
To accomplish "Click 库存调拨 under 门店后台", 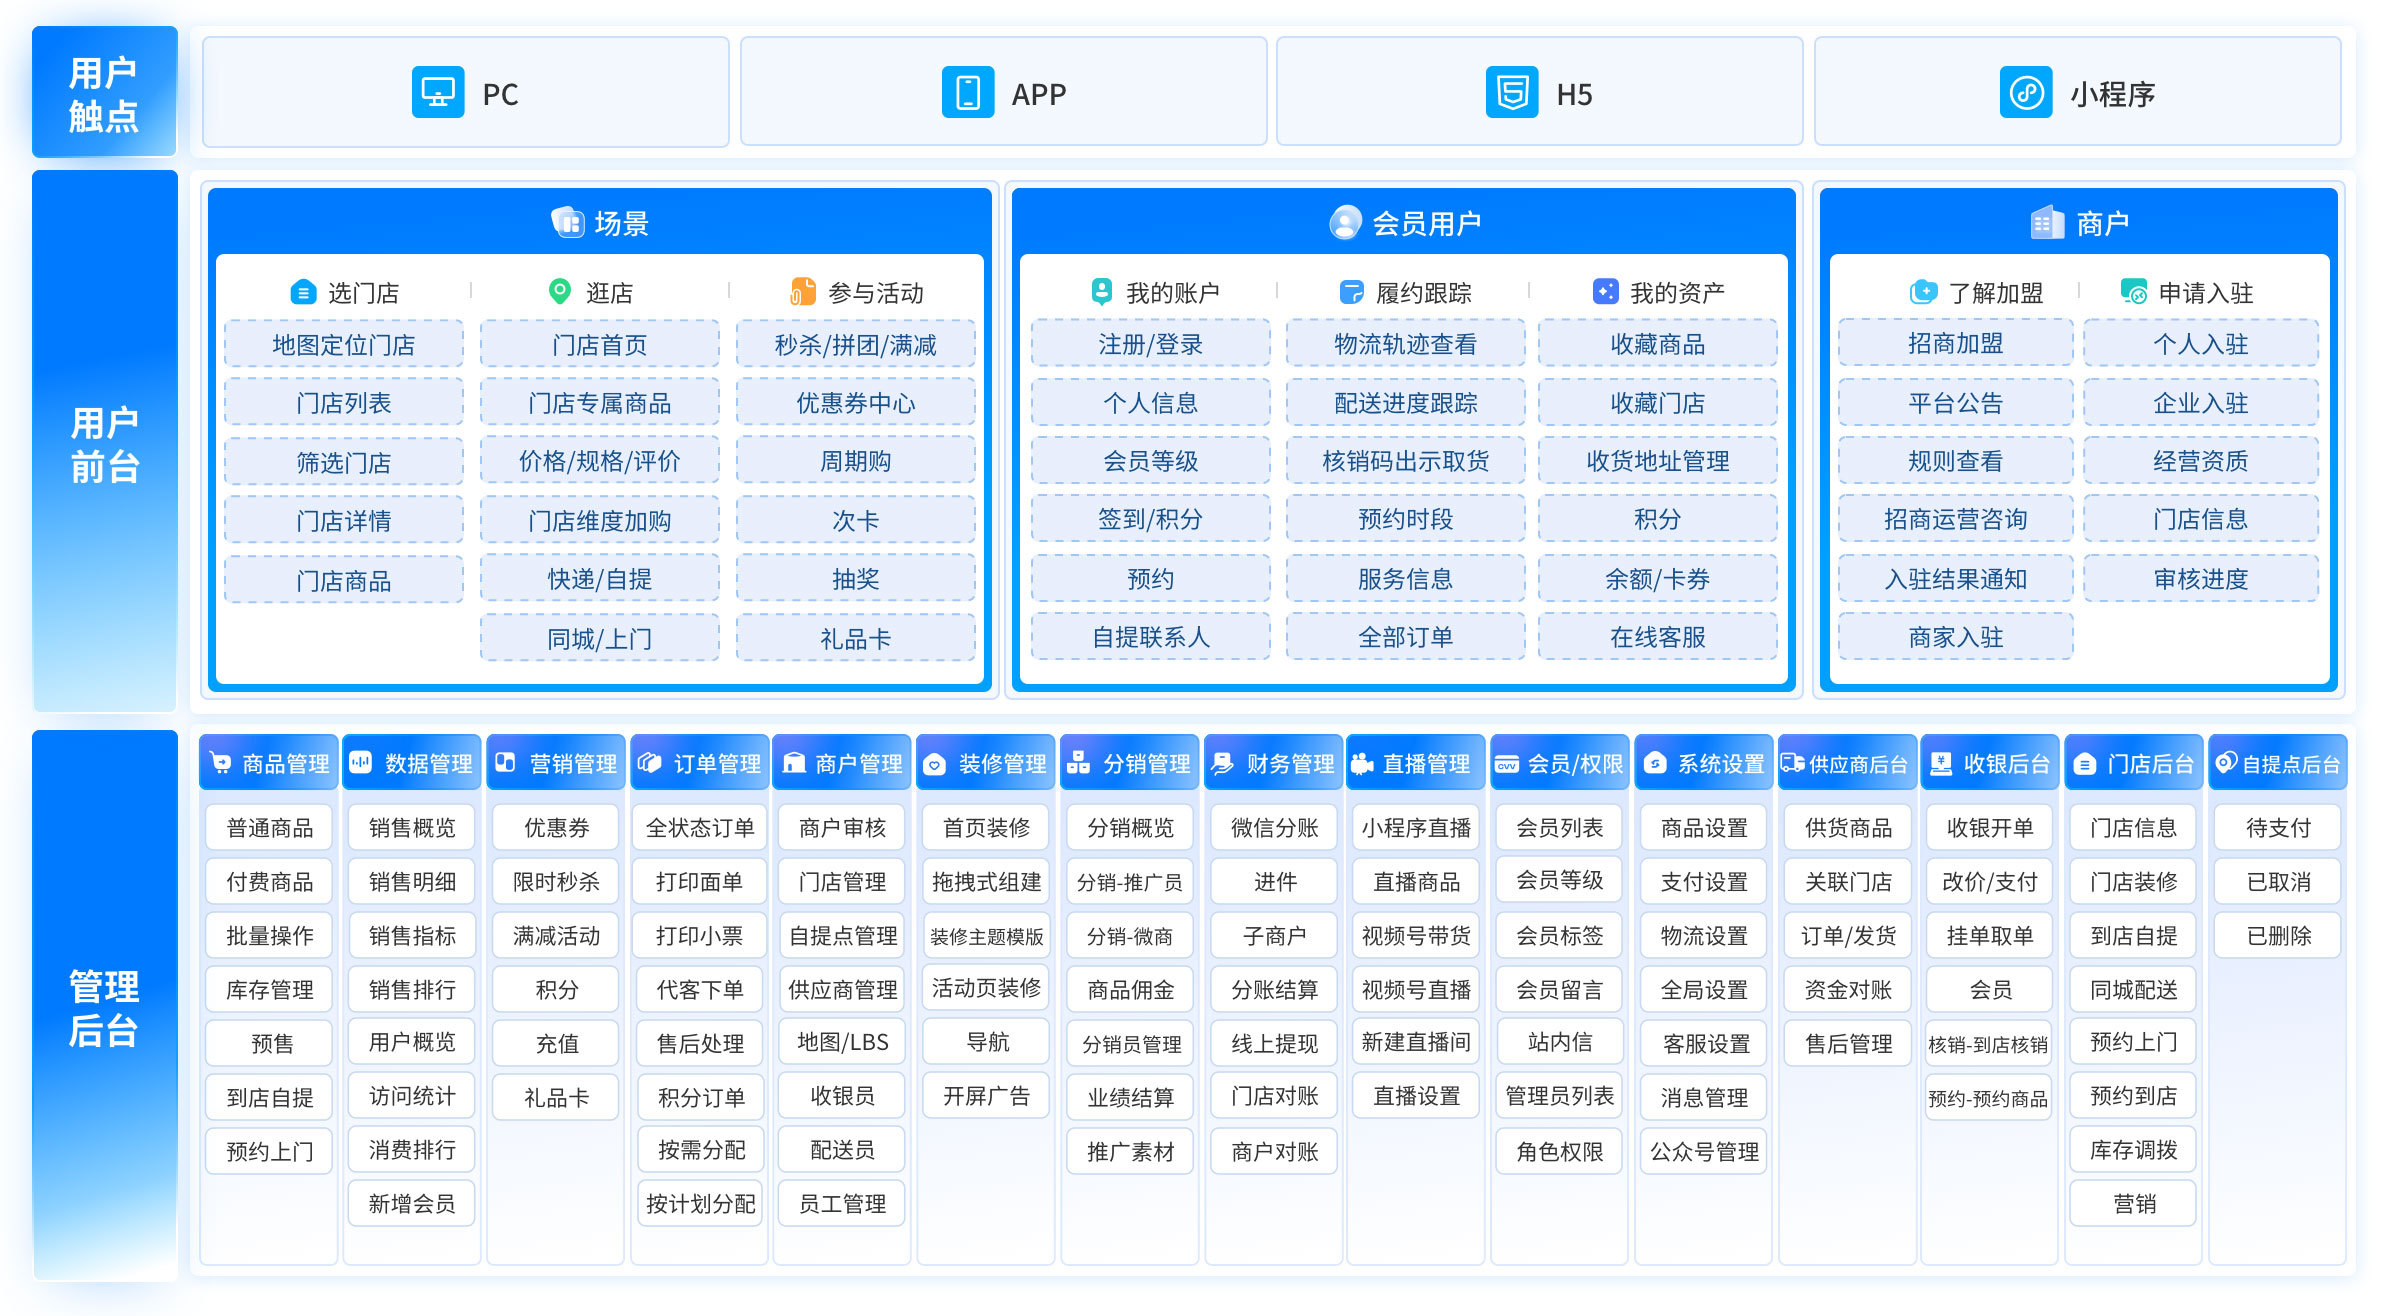I will (2134, 1149).
